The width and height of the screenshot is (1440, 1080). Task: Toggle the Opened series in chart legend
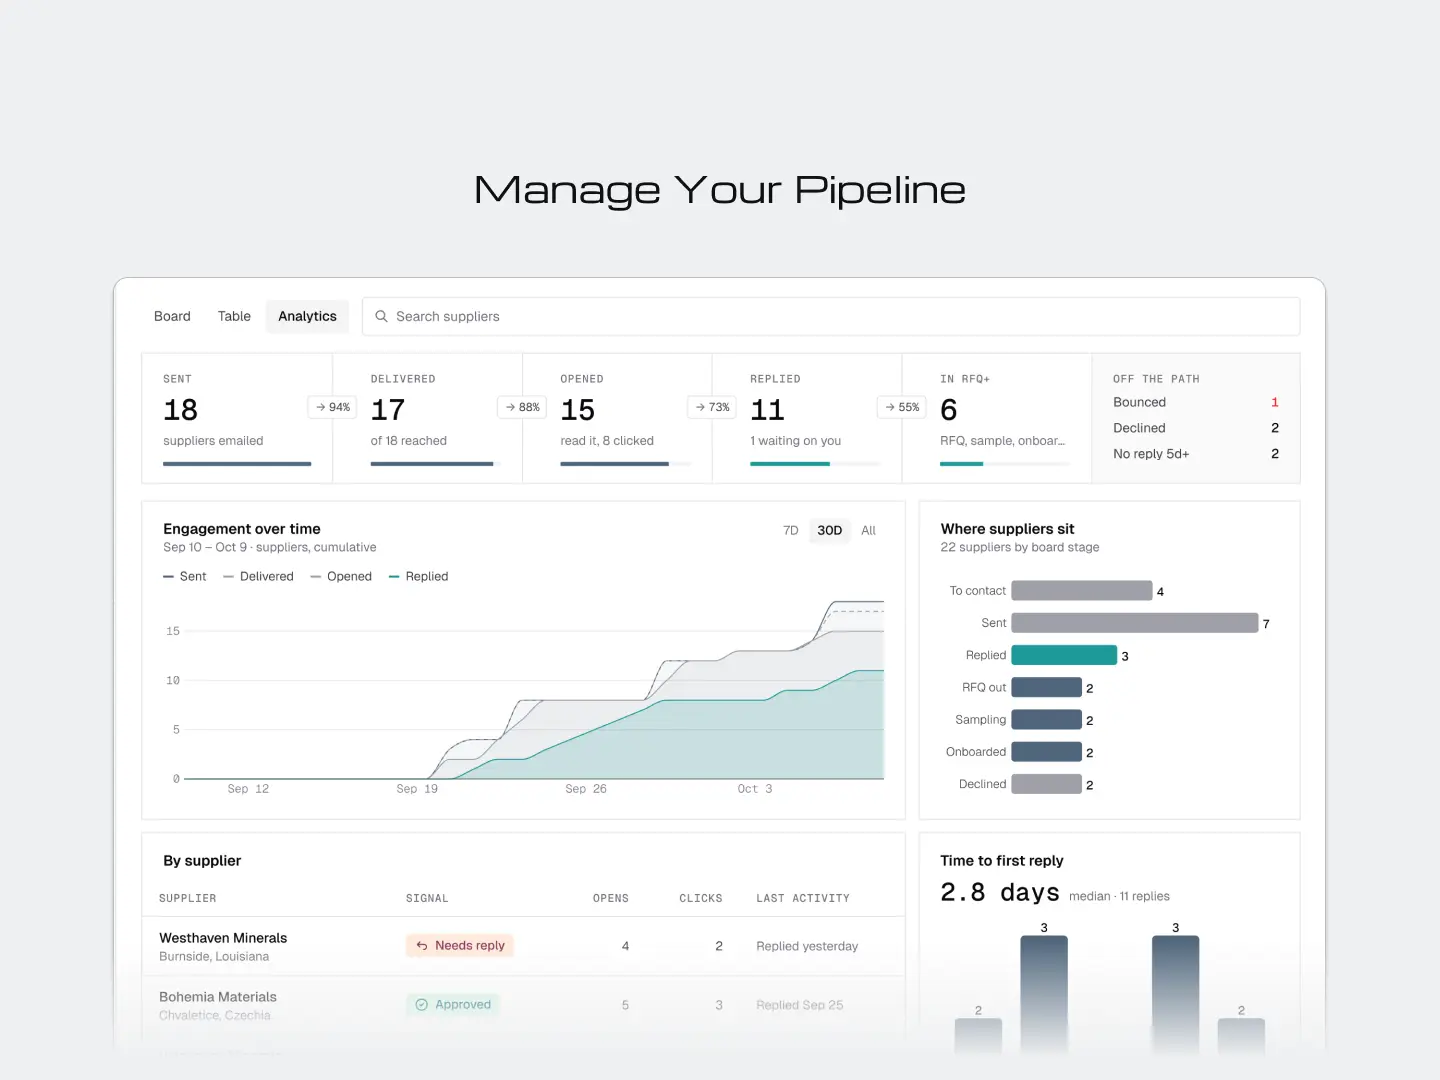[x=341, y=577]
